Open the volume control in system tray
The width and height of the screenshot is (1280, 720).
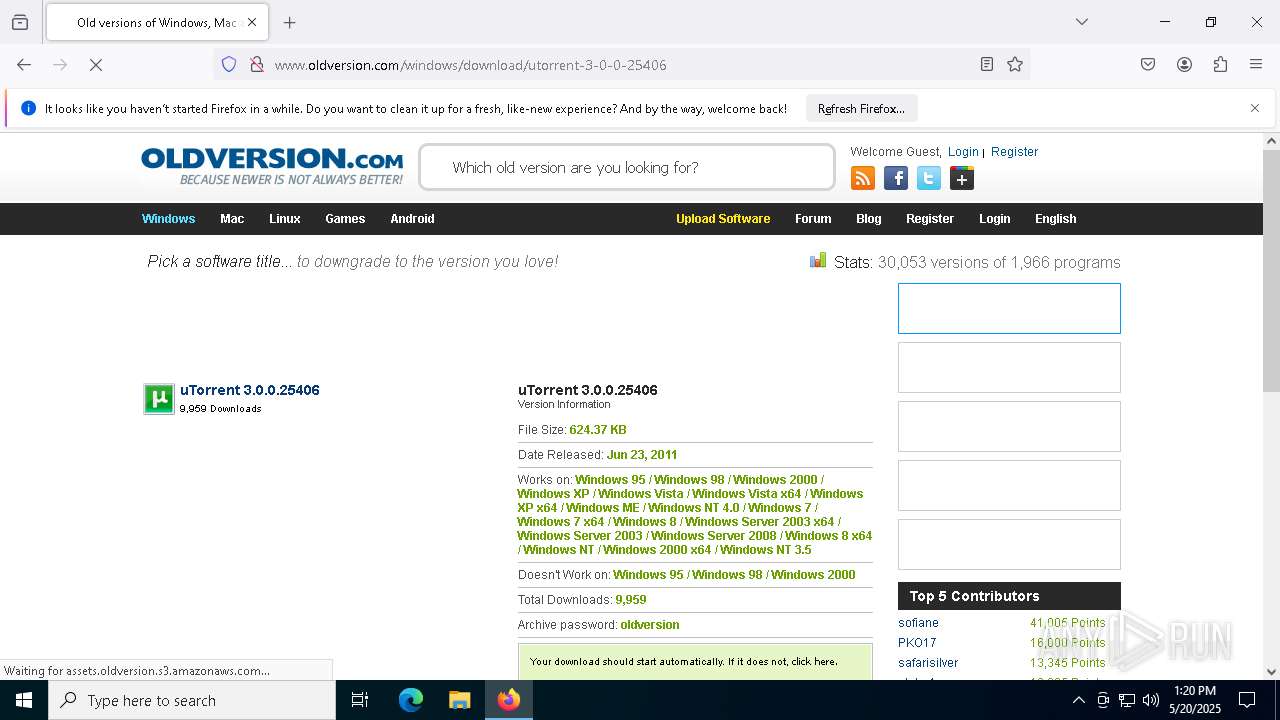pos(1151,700)
